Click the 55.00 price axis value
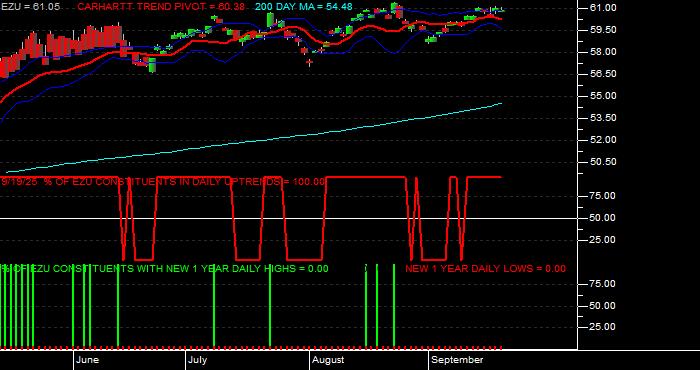700x370 pixels. click(604, 96)
